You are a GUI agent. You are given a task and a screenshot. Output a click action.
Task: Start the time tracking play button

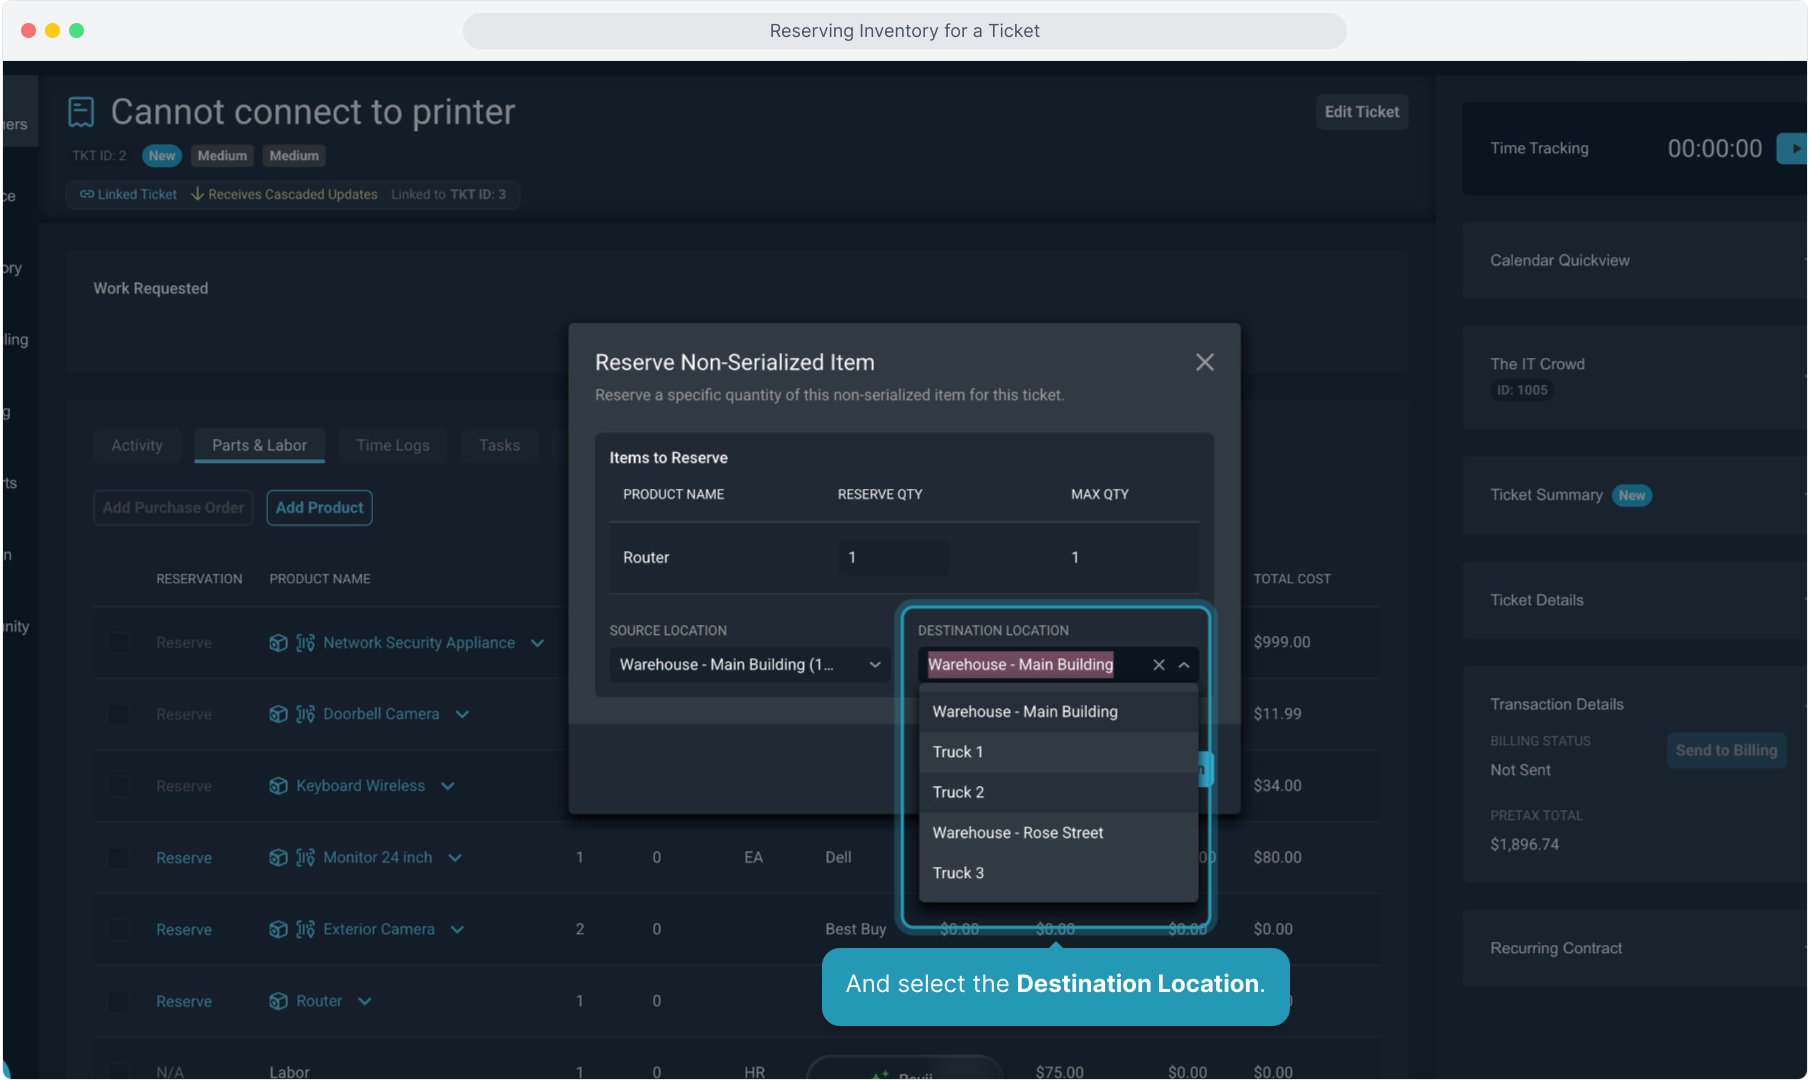(x=1795, y=148)
